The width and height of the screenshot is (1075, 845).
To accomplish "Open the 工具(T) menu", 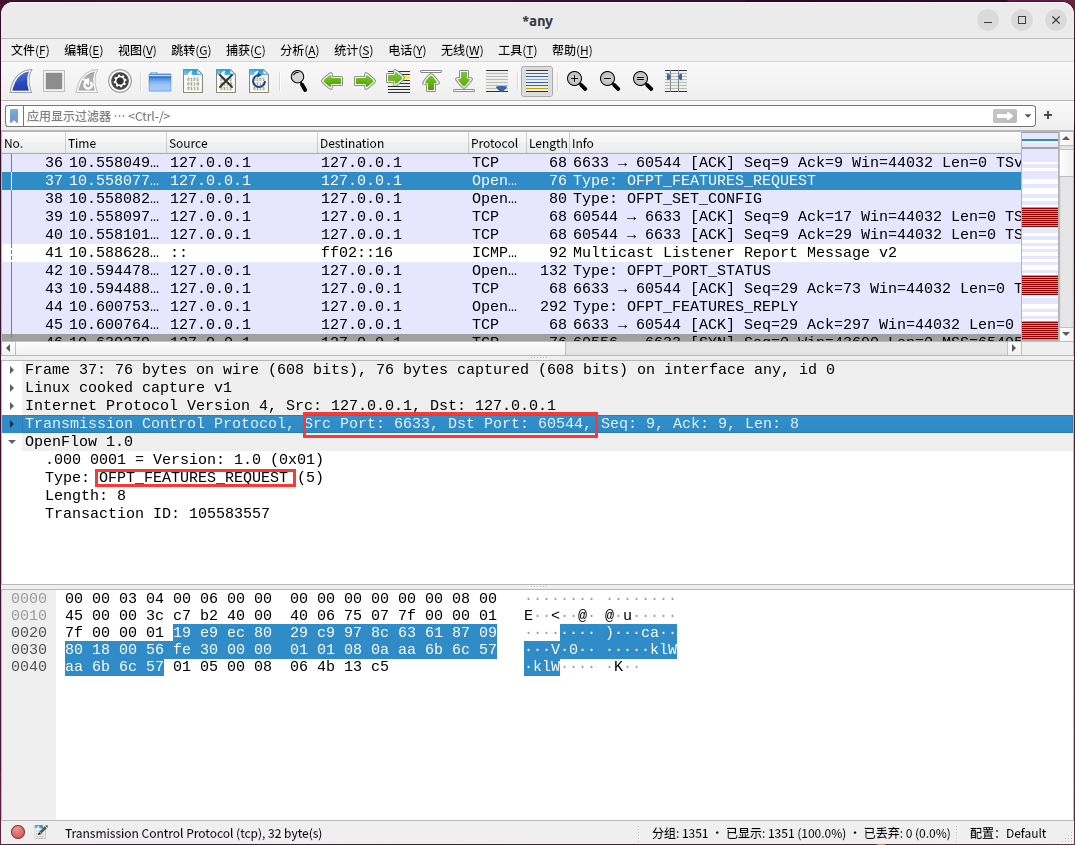I will click(518, 50).
